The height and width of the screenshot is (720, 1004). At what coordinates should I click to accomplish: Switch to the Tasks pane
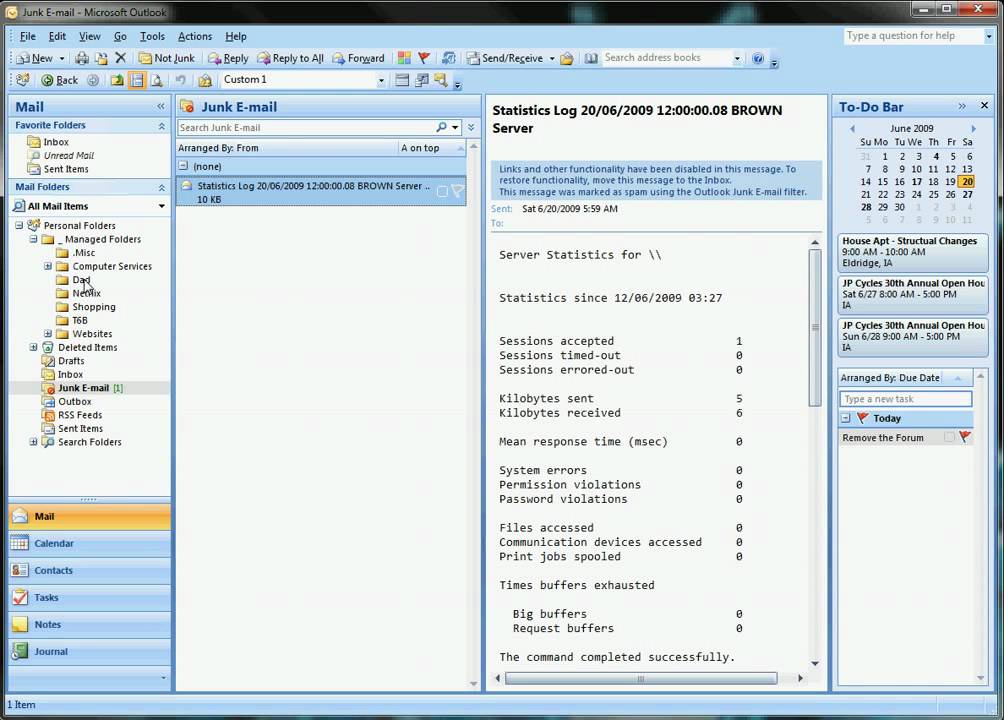point(90,597)
